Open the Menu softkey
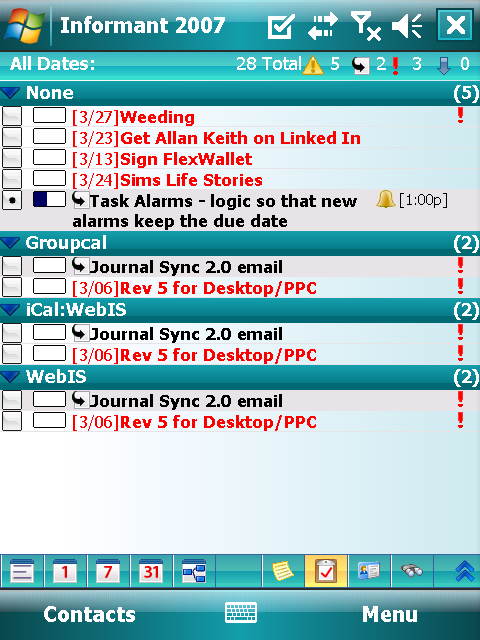This screenshot has height=640, width=480. [x=389, y=614]
